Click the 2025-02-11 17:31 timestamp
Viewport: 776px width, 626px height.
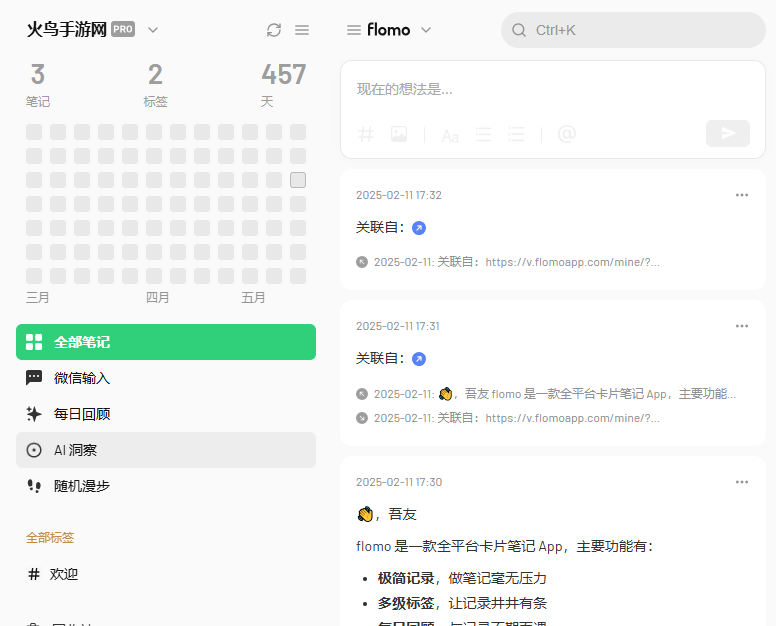pos(398,326)
